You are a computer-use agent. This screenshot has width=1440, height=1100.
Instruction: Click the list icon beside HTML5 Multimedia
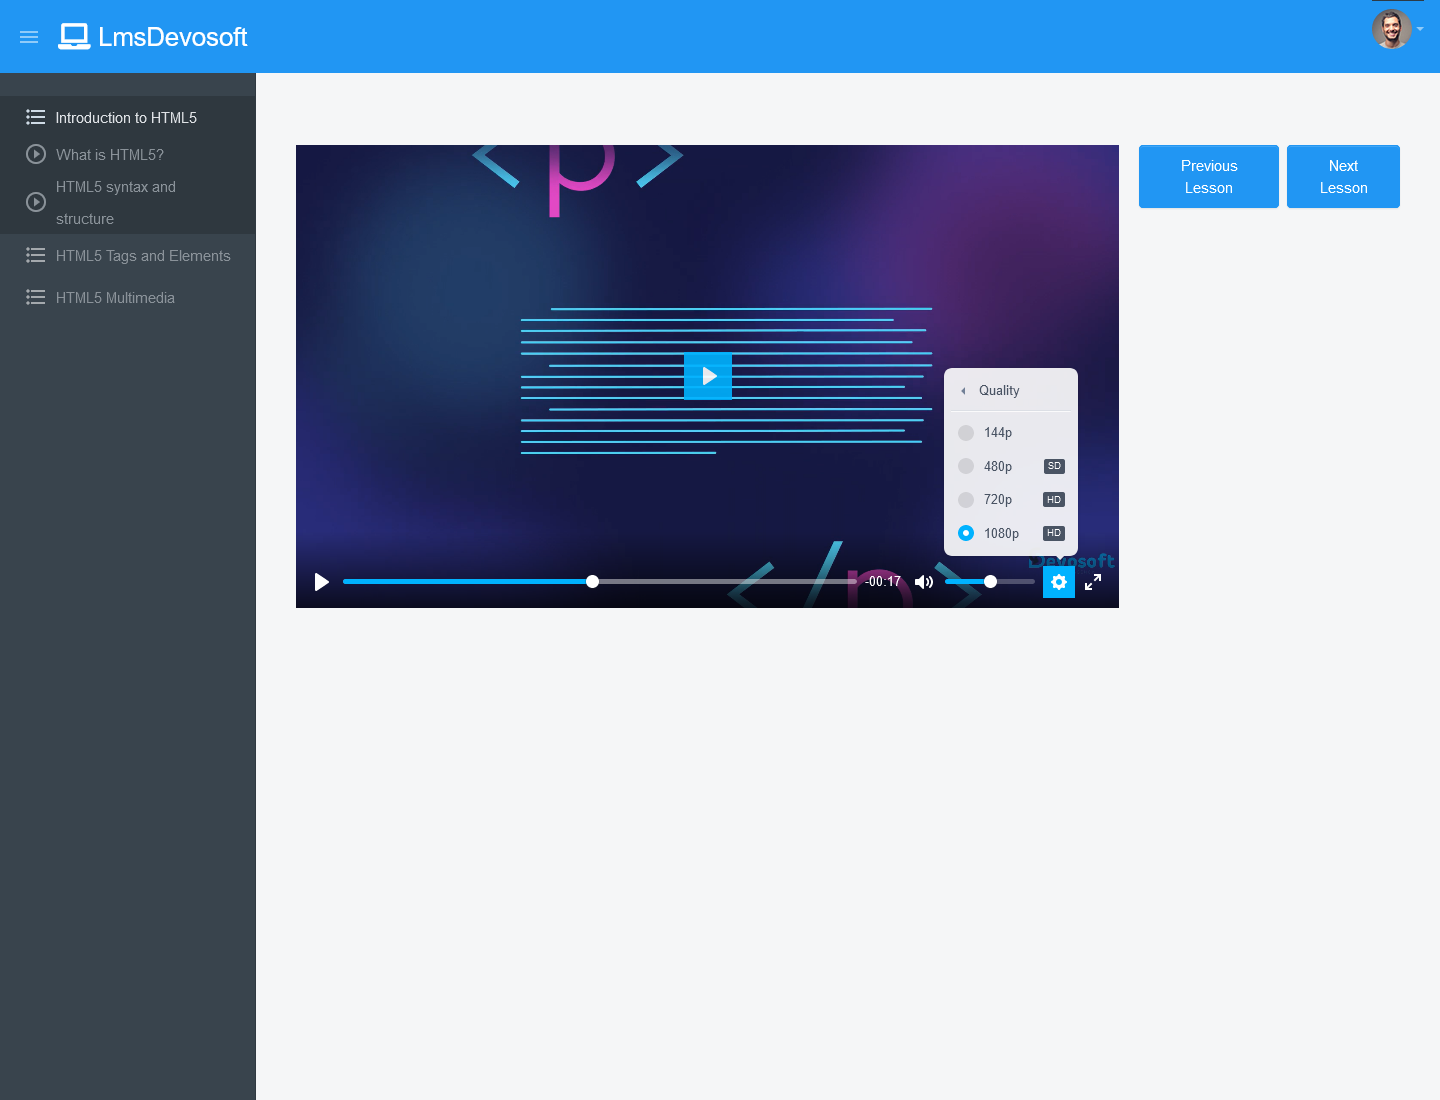(x=36, y=298)
